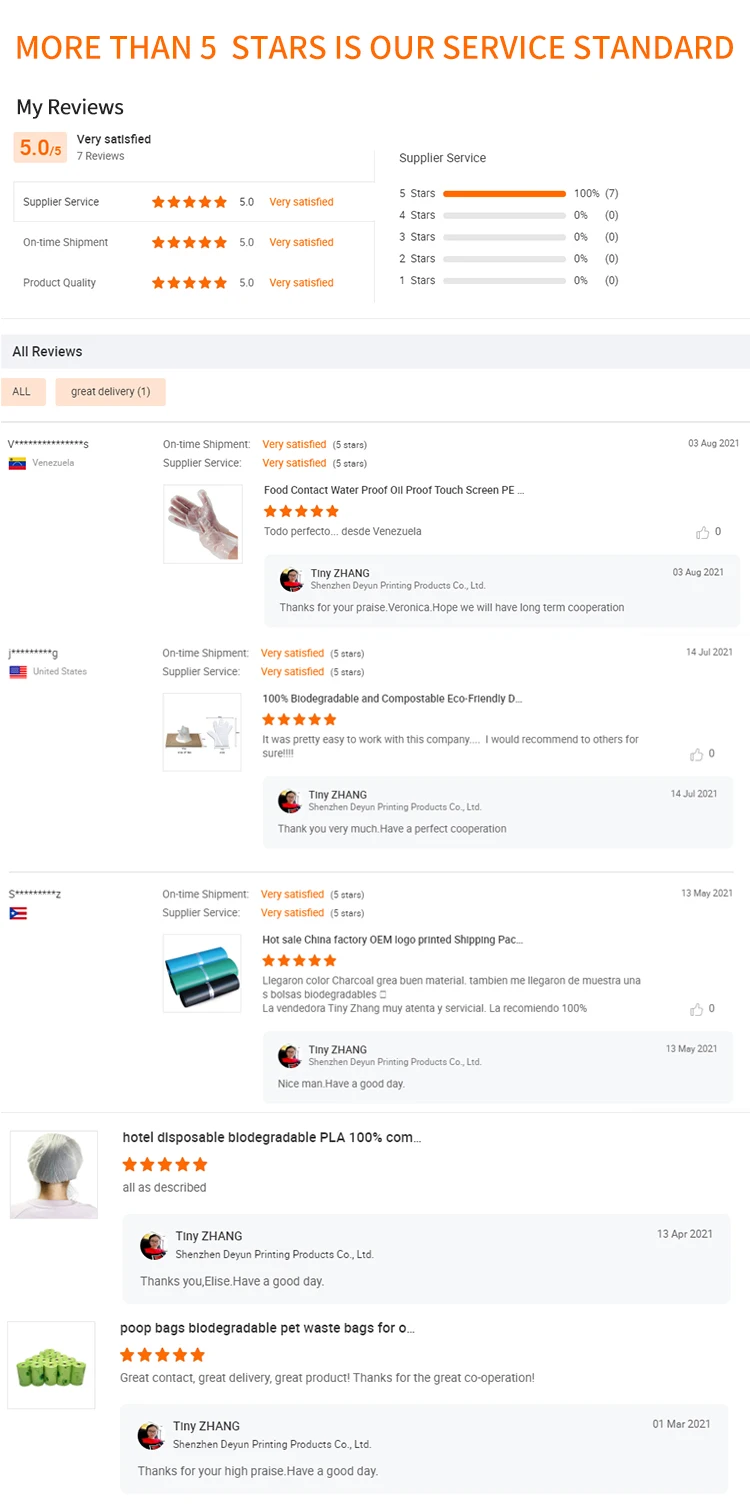This screenshot has height=1506, width=750.
Task: Open the Food Contact Water Proof gloves link
Action: (x=394, y=490)
